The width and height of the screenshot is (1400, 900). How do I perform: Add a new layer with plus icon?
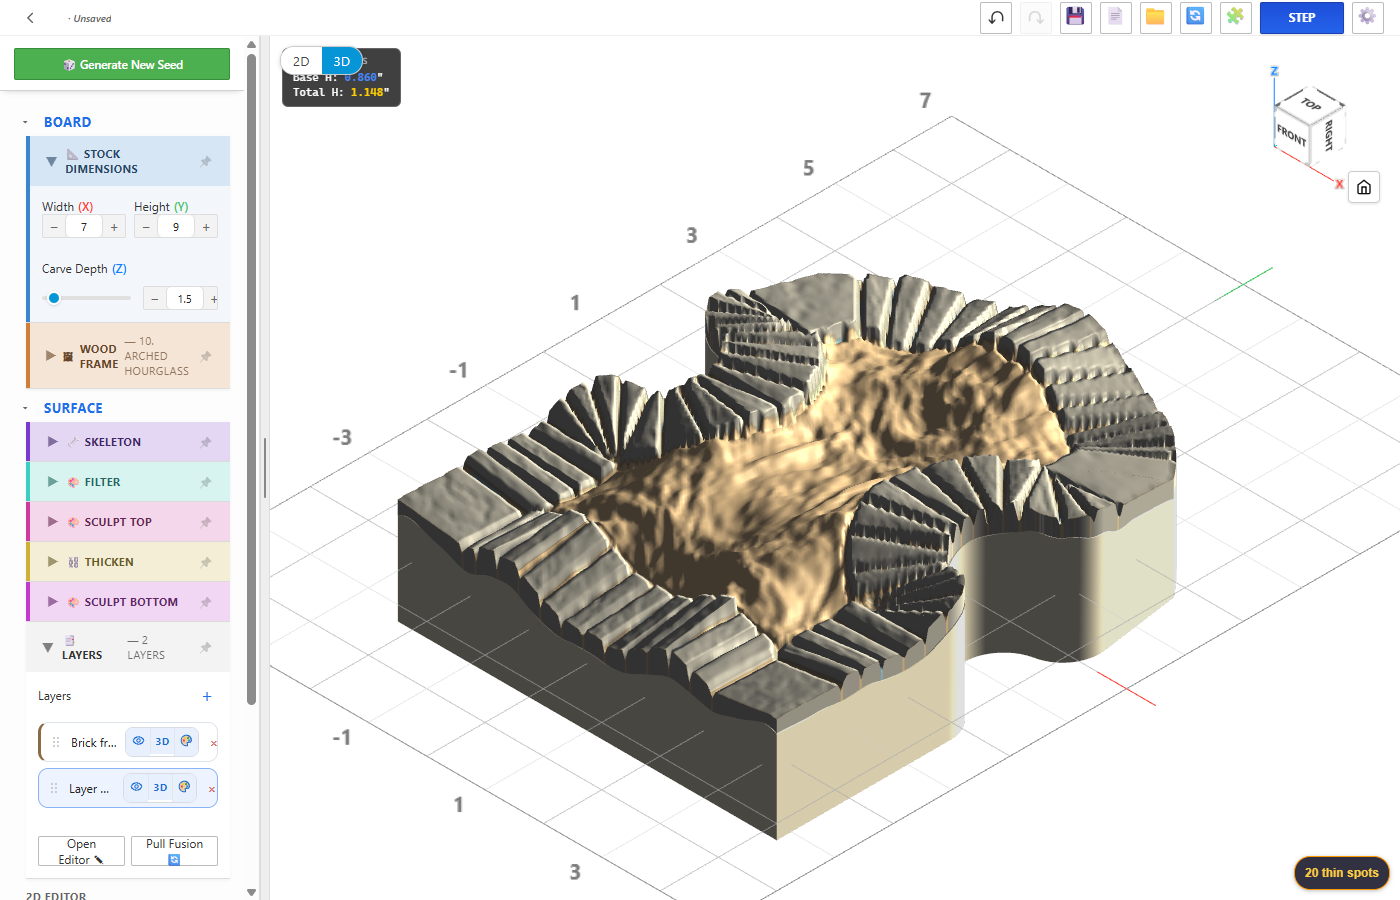(207, 696)
